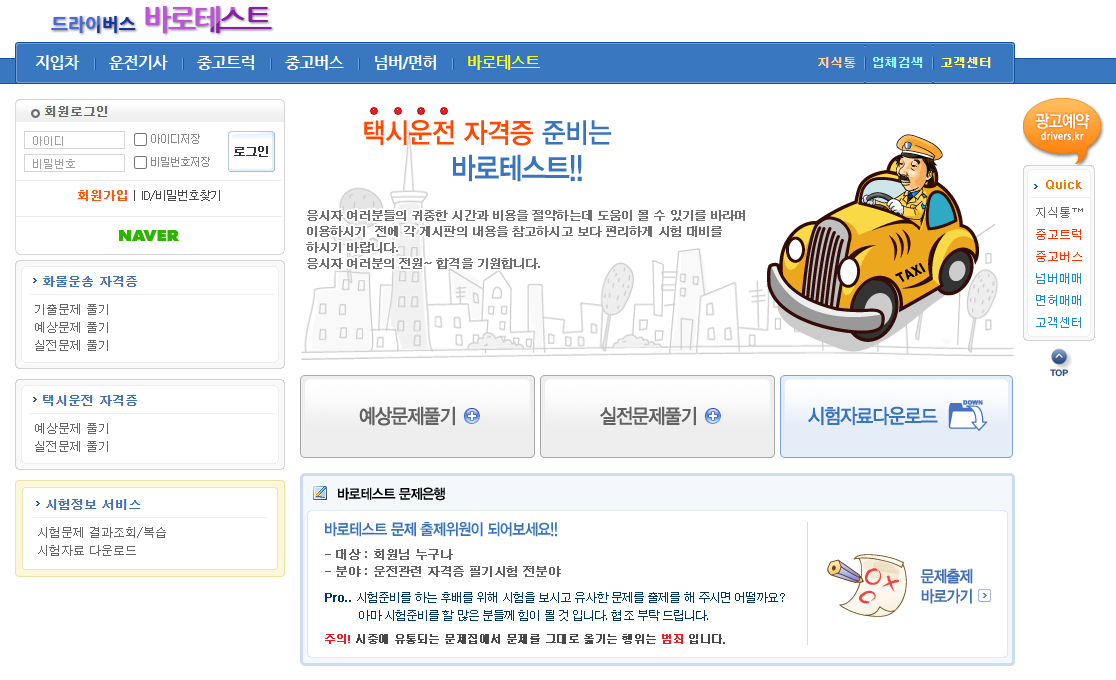Open the 넘버/면허 menu
1116x680 pixels.
(405, 63)
